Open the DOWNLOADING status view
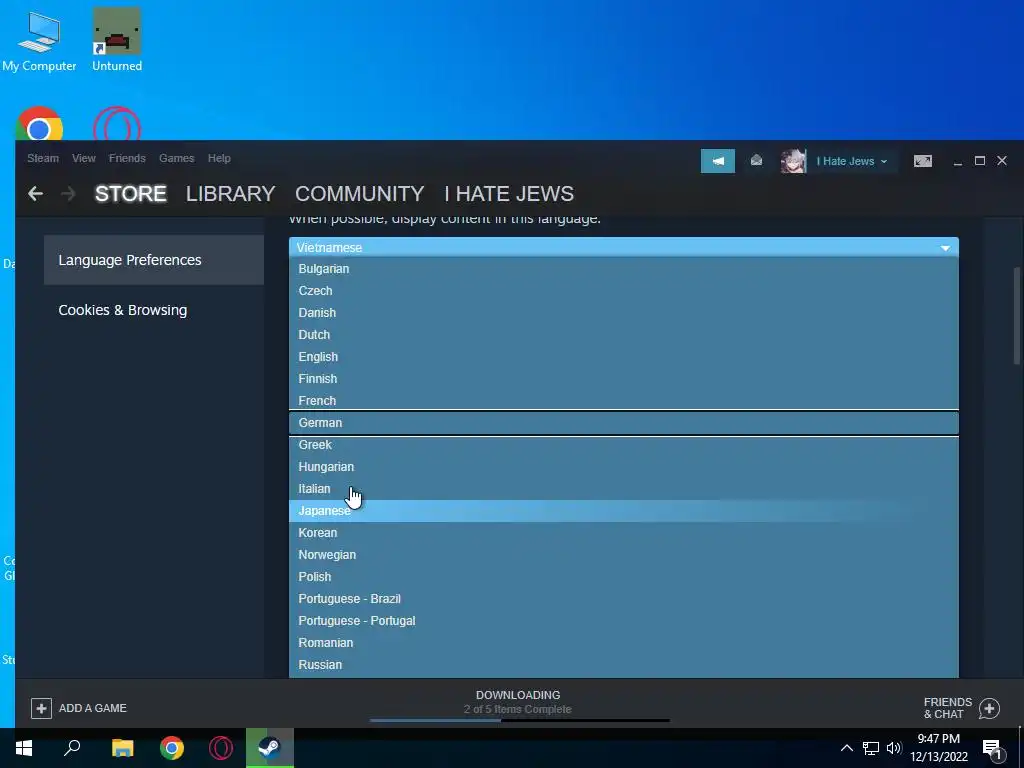 [x=518, y=695]
